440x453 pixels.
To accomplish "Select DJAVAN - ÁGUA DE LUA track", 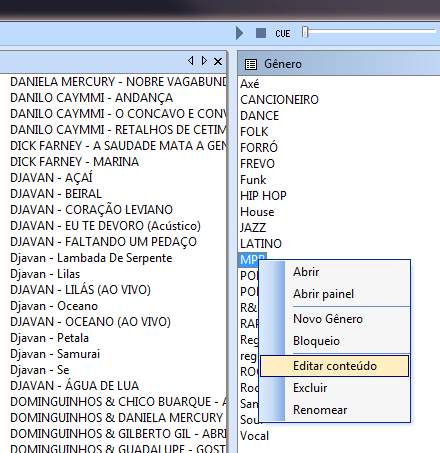I will coord(74,386).
